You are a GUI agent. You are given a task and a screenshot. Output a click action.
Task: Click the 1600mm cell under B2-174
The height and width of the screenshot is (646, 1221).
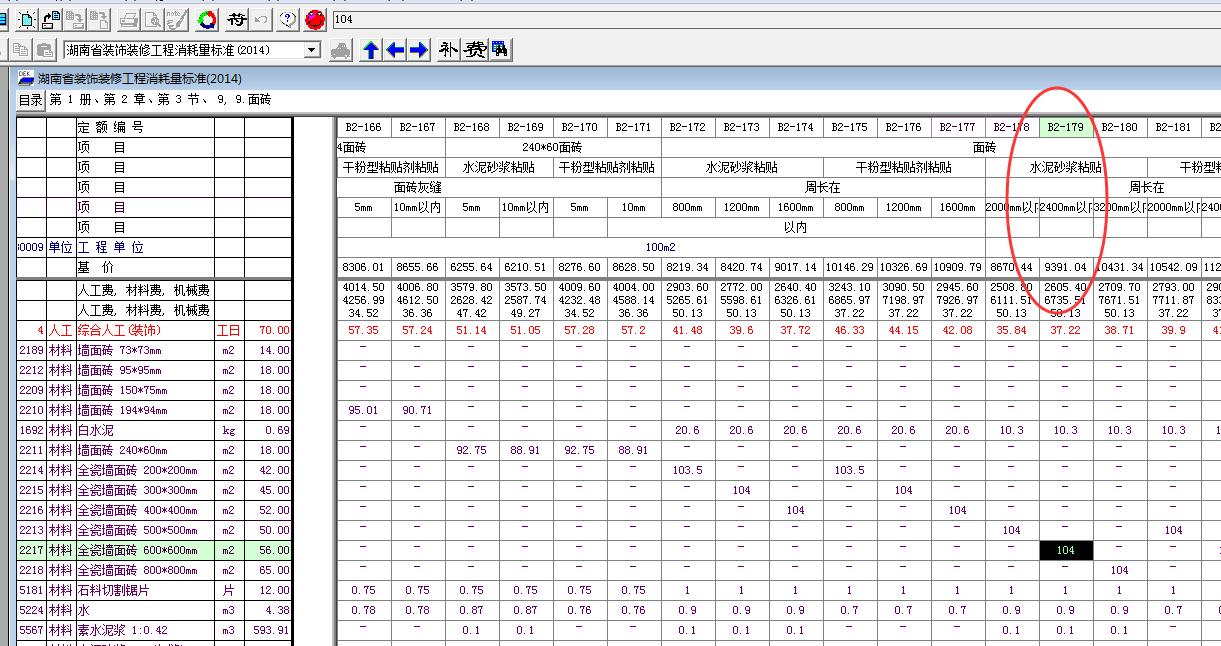[x=795, y=207]
